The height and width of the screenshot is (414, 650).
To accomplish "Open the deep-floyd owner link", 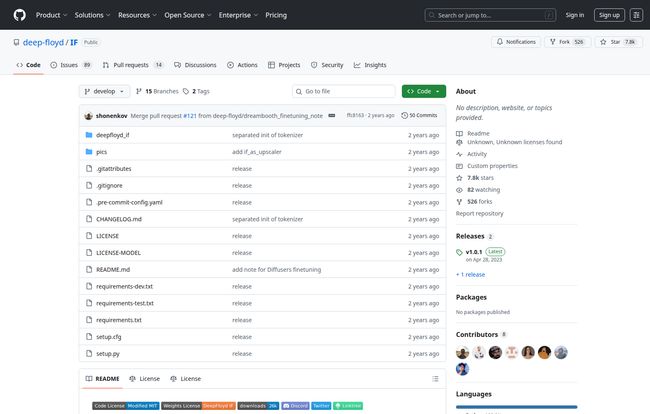I will tap(43, 42).
